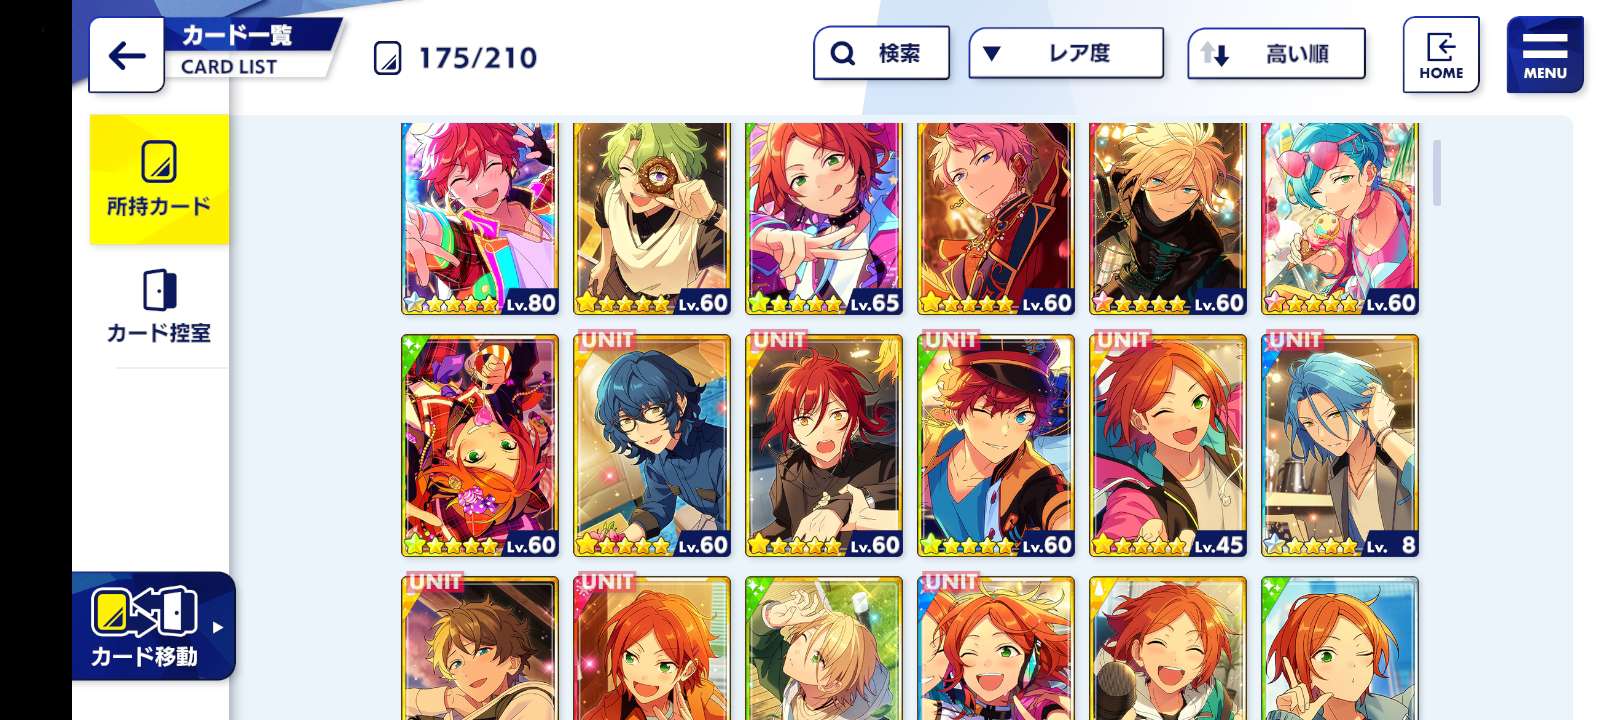The width and height of the screenshot is (1600, 720).
Task: Open the green-haired donut card Lv.60
Action: click(x=652, y=218)
